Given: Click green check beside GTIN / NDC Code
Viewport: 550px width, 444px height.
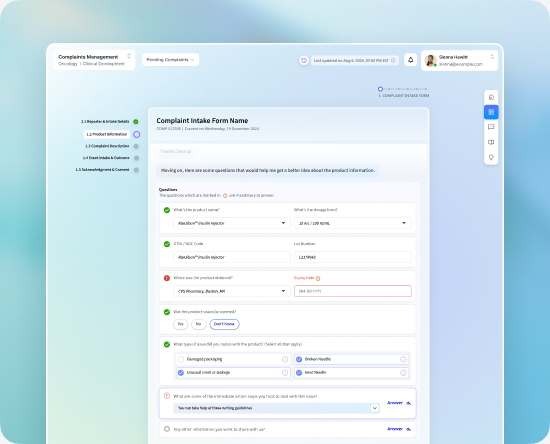Looking at the screenshot, I should click(167, 244).
